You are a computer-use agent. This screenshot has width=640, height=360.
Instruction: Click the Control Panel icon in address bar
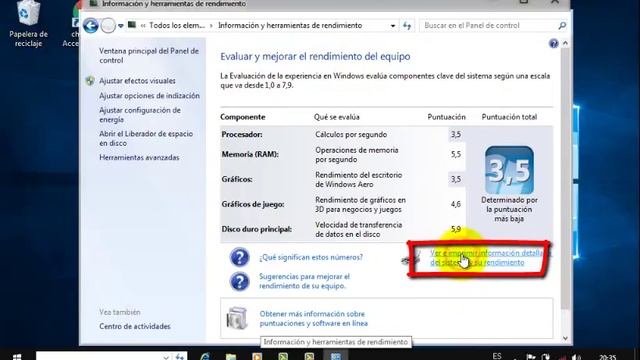tap(131, 25)
